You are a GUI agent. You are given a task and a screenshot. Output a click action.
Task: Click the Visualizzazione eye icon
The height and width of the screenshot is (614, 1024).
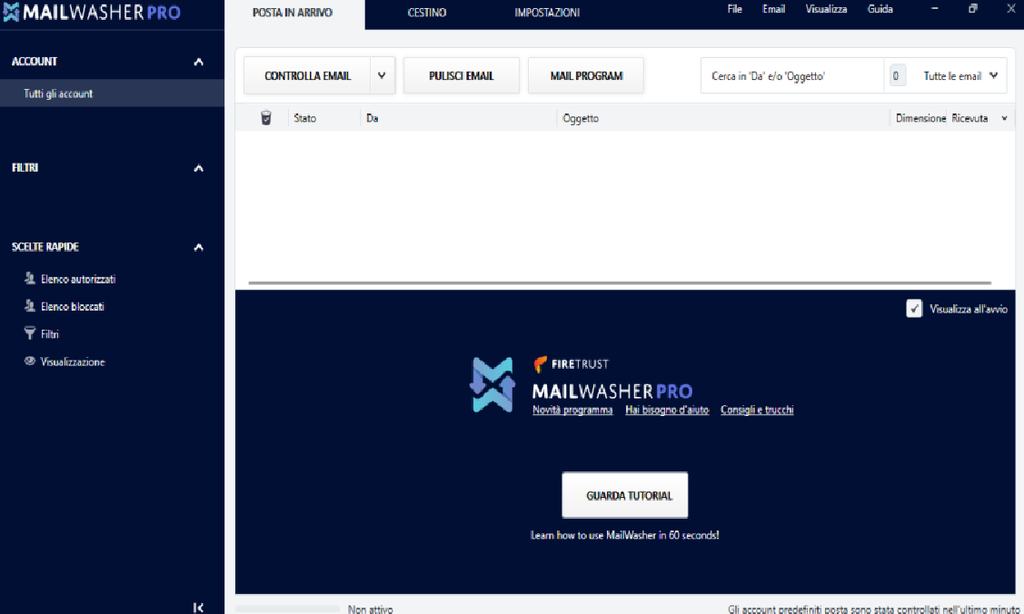(x=29, y=361)
